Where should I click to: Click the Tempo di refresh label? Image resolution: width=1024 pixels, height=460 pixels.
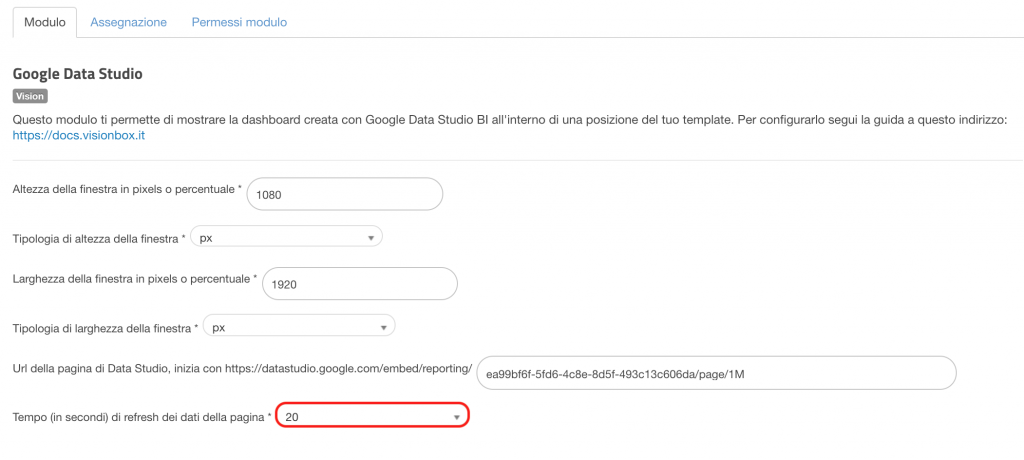point(142,416)
